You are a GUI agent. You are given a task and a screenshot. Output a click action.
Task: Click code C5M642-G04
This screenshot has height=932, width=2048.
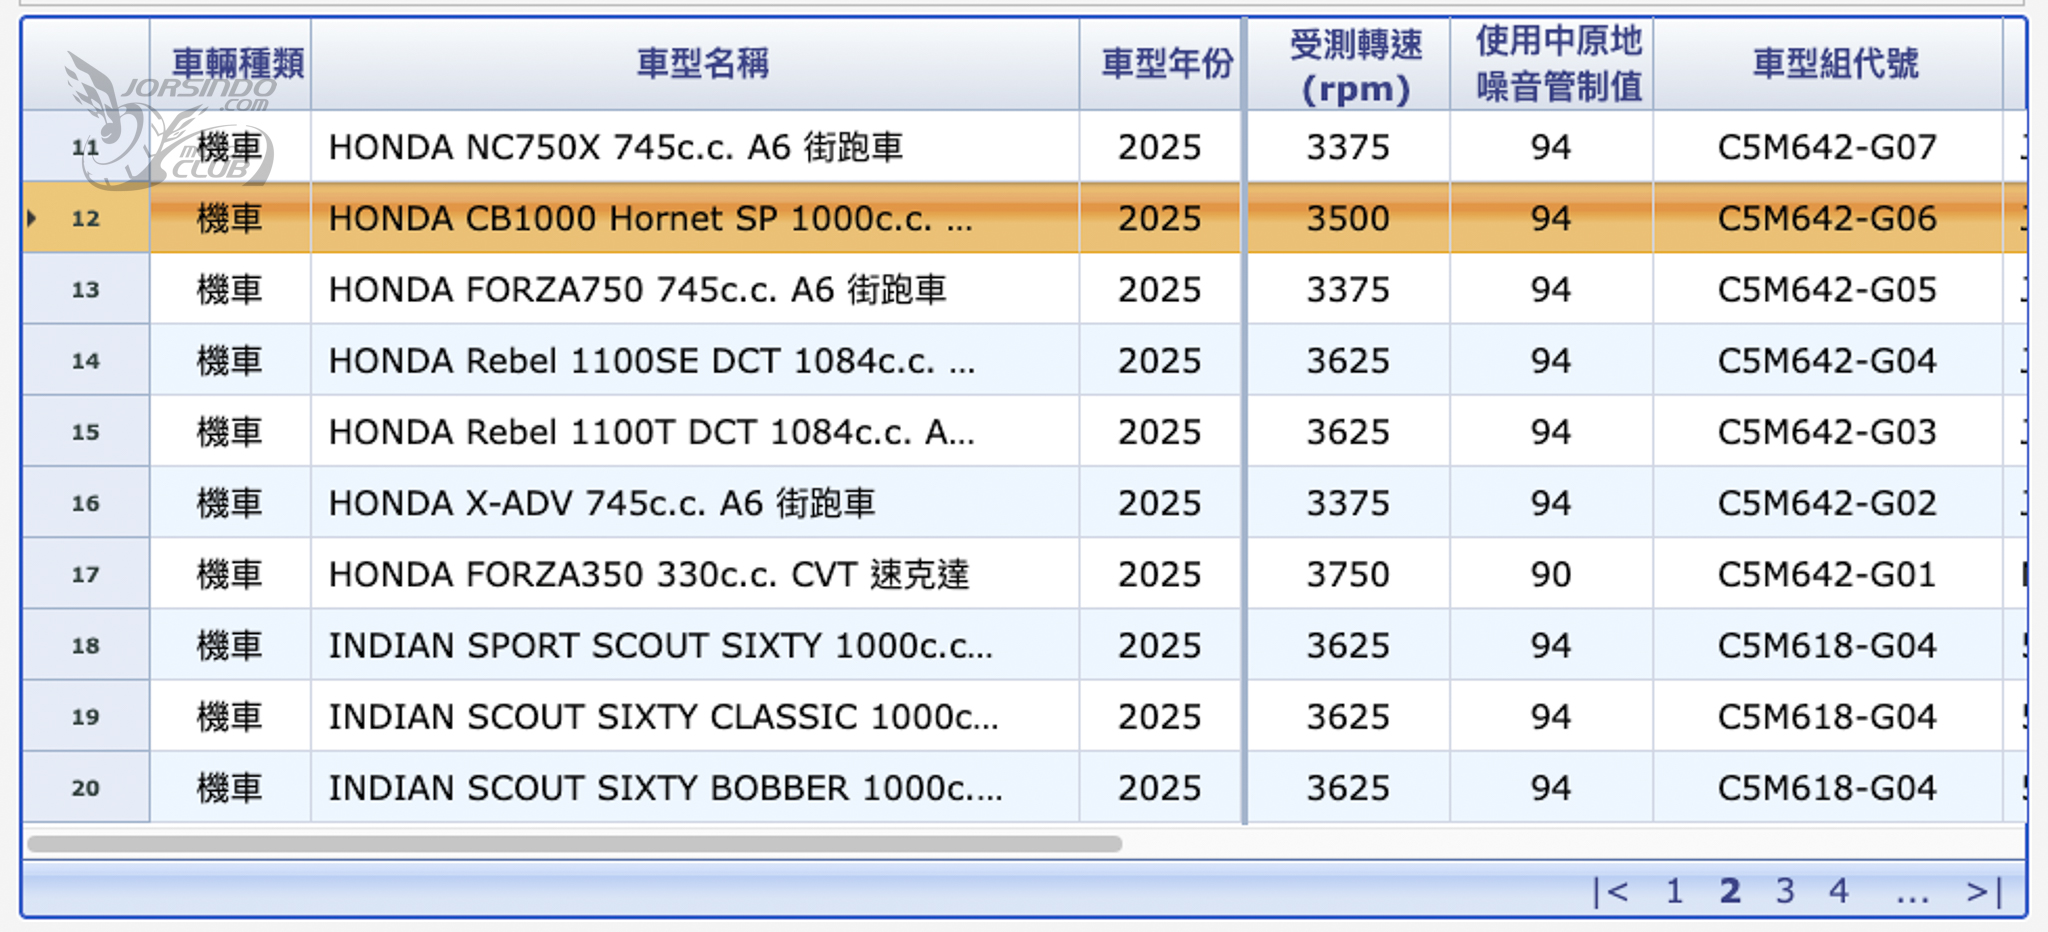1827,360
